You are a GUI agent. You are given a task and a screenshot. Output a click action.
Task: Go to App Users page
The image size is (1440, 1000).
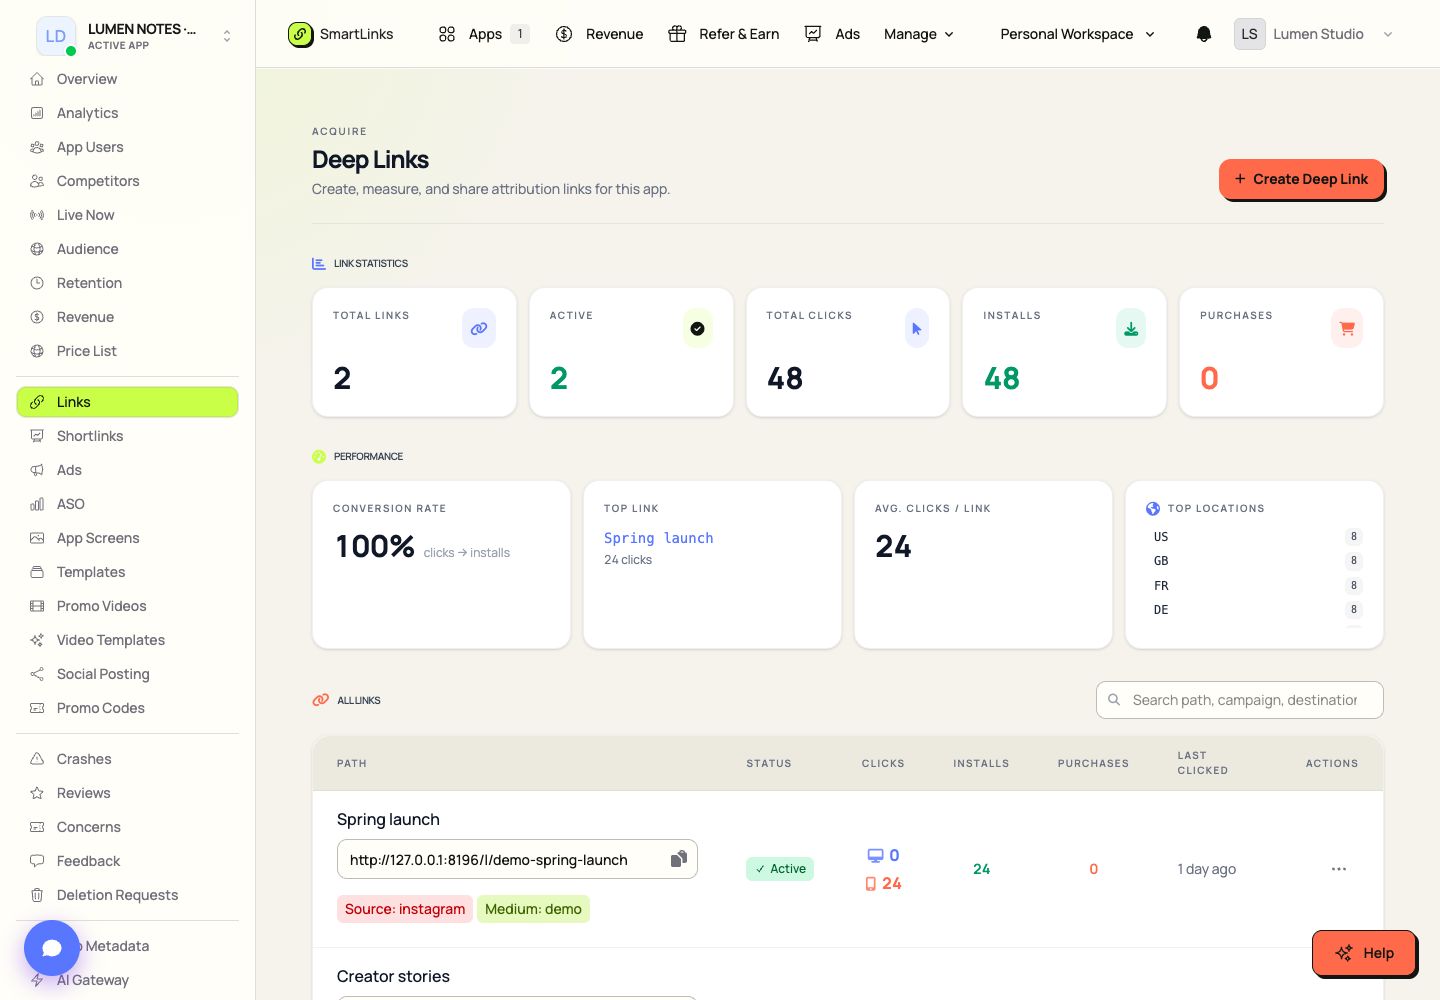coord(127,147)
